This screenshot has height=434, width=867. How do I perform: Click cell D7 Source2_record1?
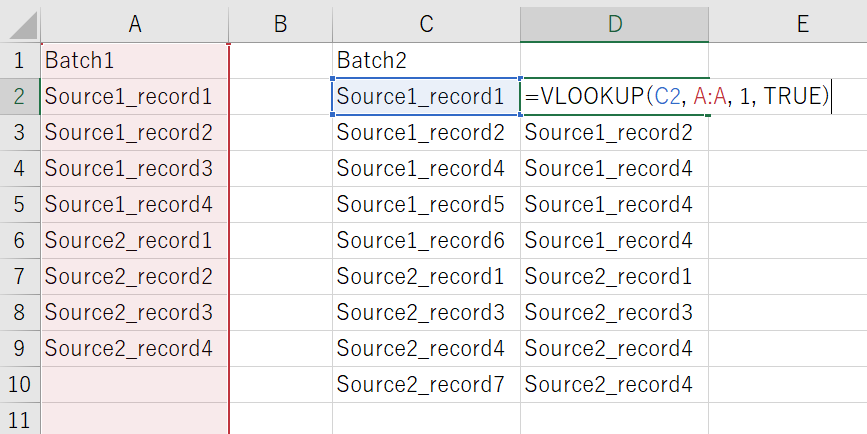click(x=614, y=276)
